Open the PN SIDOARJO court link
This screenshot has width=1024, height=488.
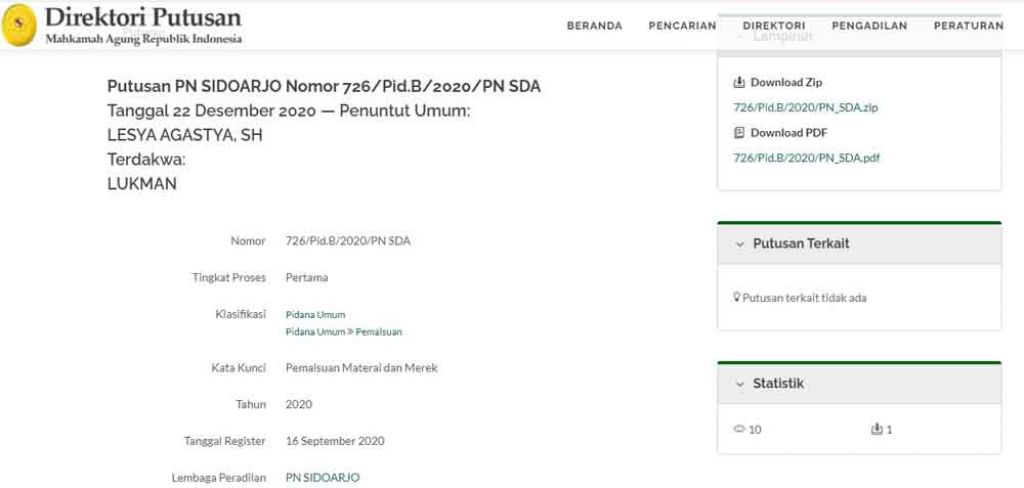point(323,478)
